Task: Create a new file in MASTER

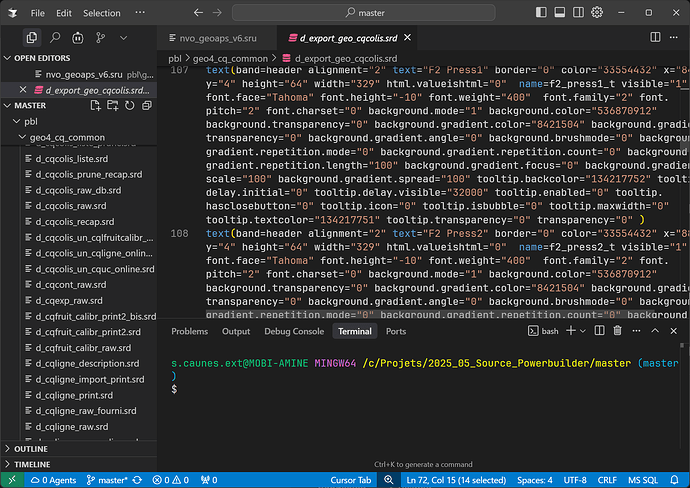Action: (95, 106)
